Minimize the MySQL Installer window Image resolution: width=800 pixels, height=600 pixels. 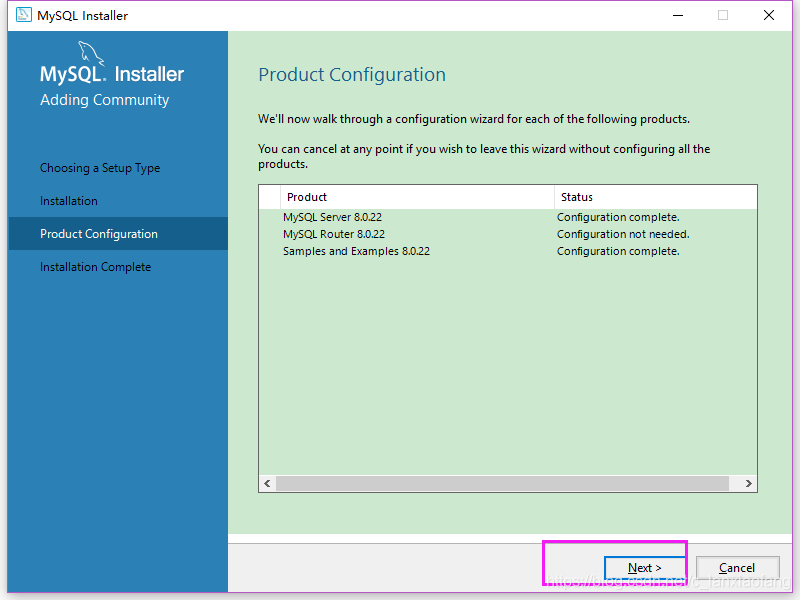[676, 15]
